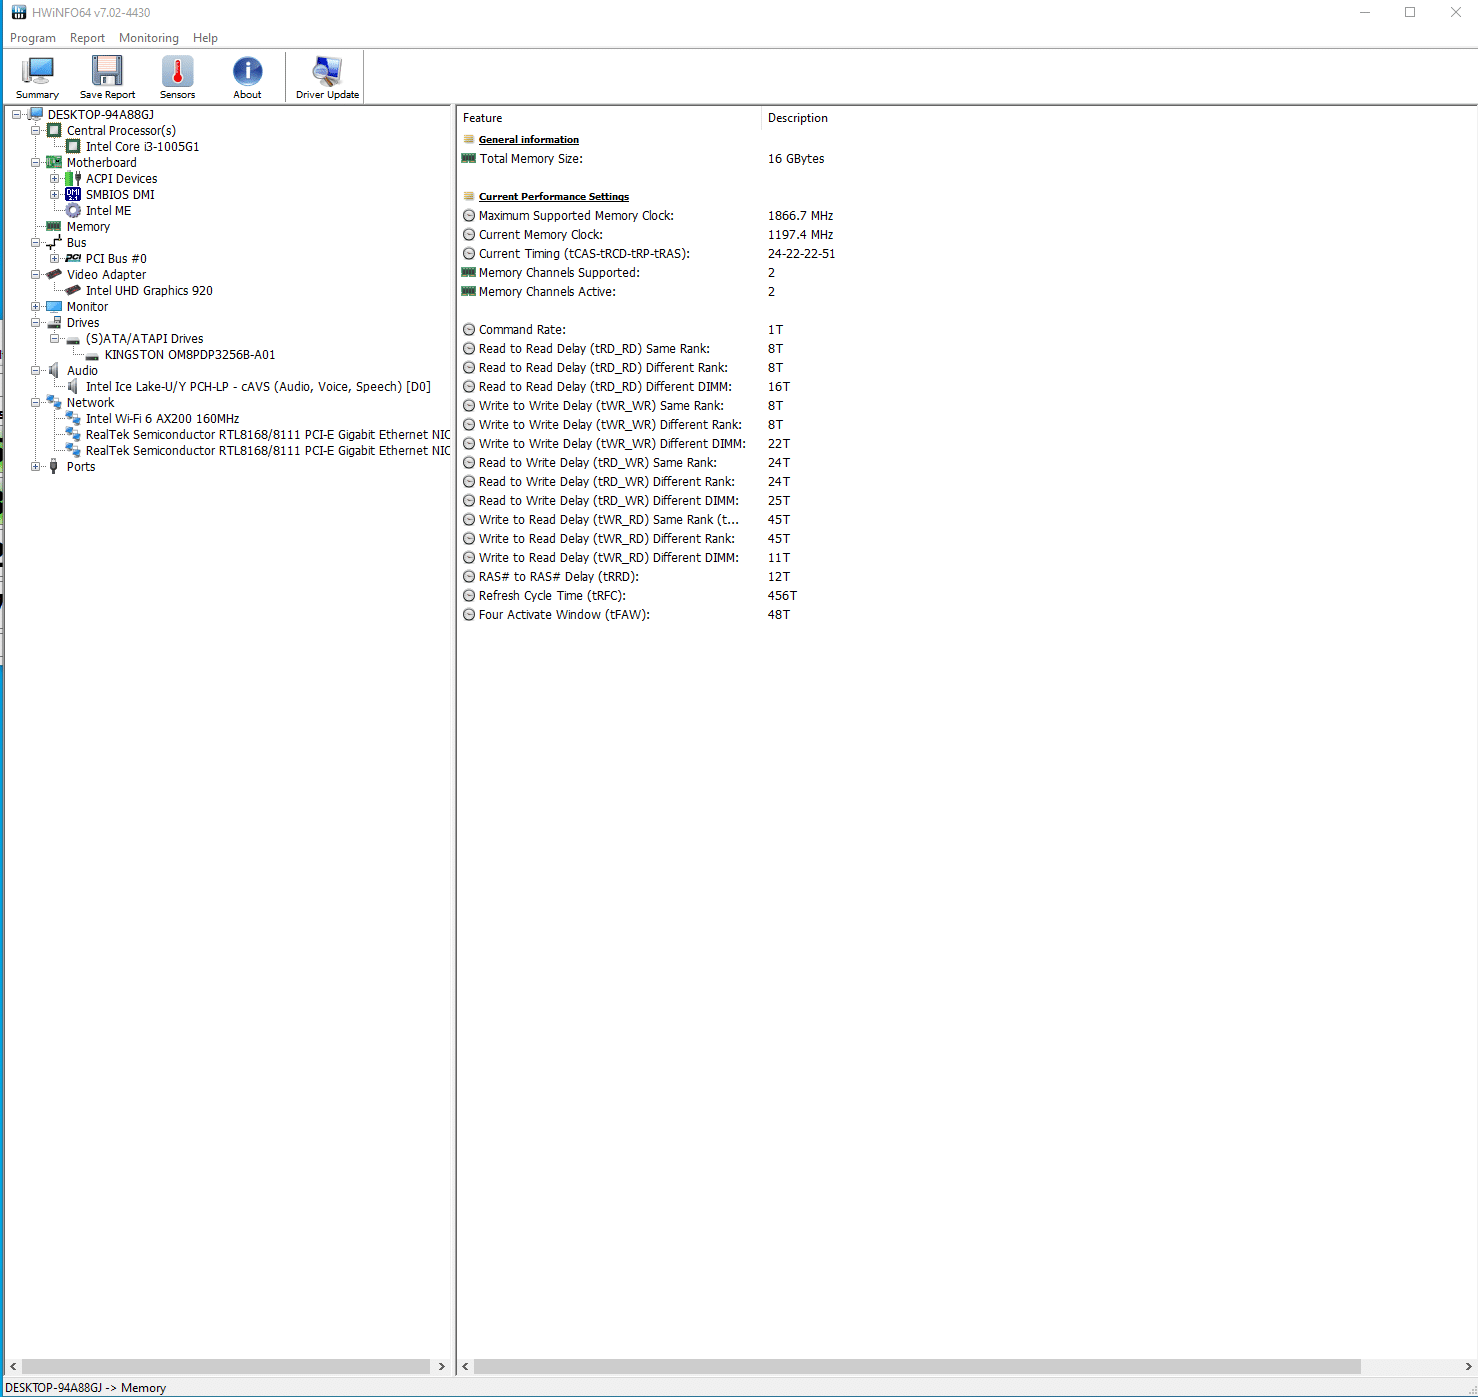Click the left tree horizontal scrollbar track
Viewport: 1478px width, 1397px height.
226,1366
